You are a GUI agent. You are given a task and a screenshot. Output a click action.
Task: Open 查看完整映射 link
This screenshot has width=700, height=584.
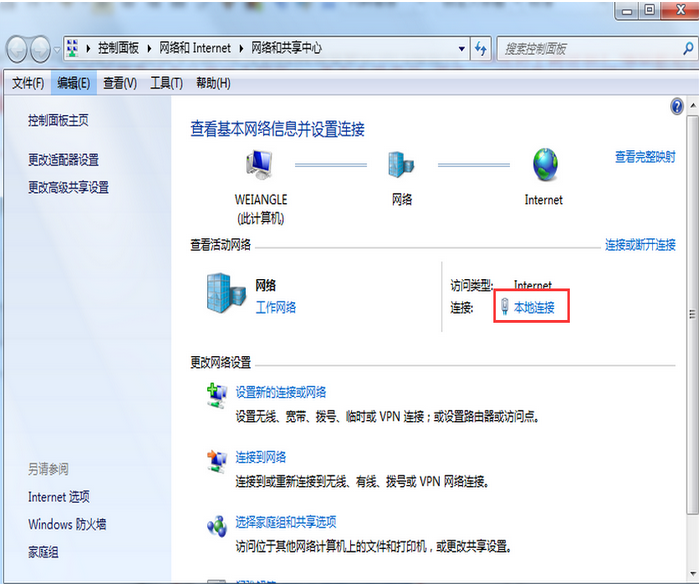coord(645,157)
